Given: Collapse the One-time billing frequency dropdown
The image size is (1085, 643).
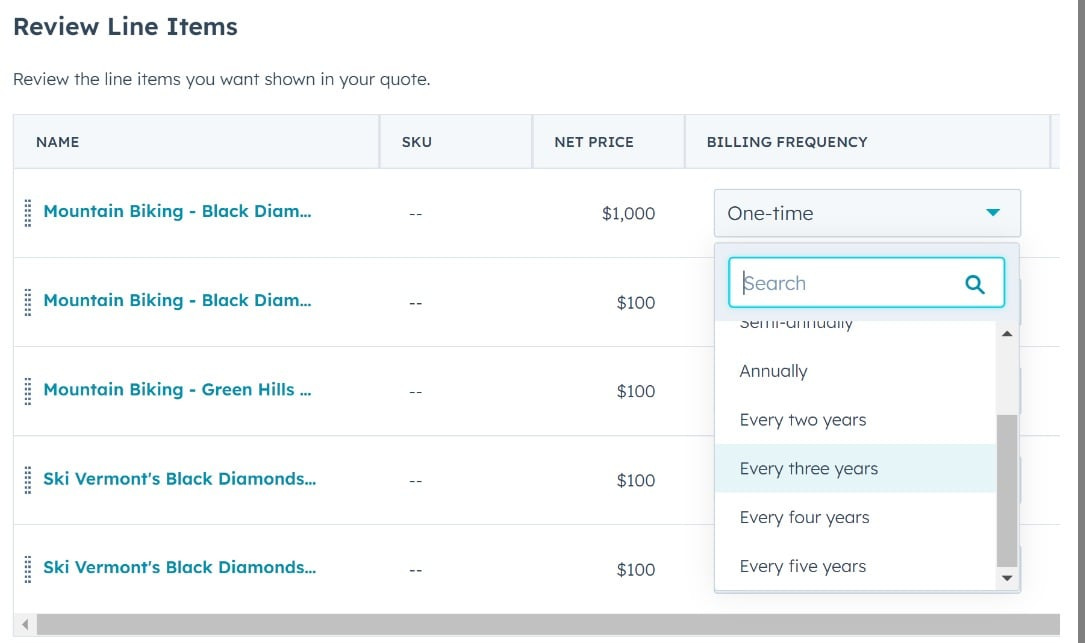Looking at the screenshot, I should [867, 213].
